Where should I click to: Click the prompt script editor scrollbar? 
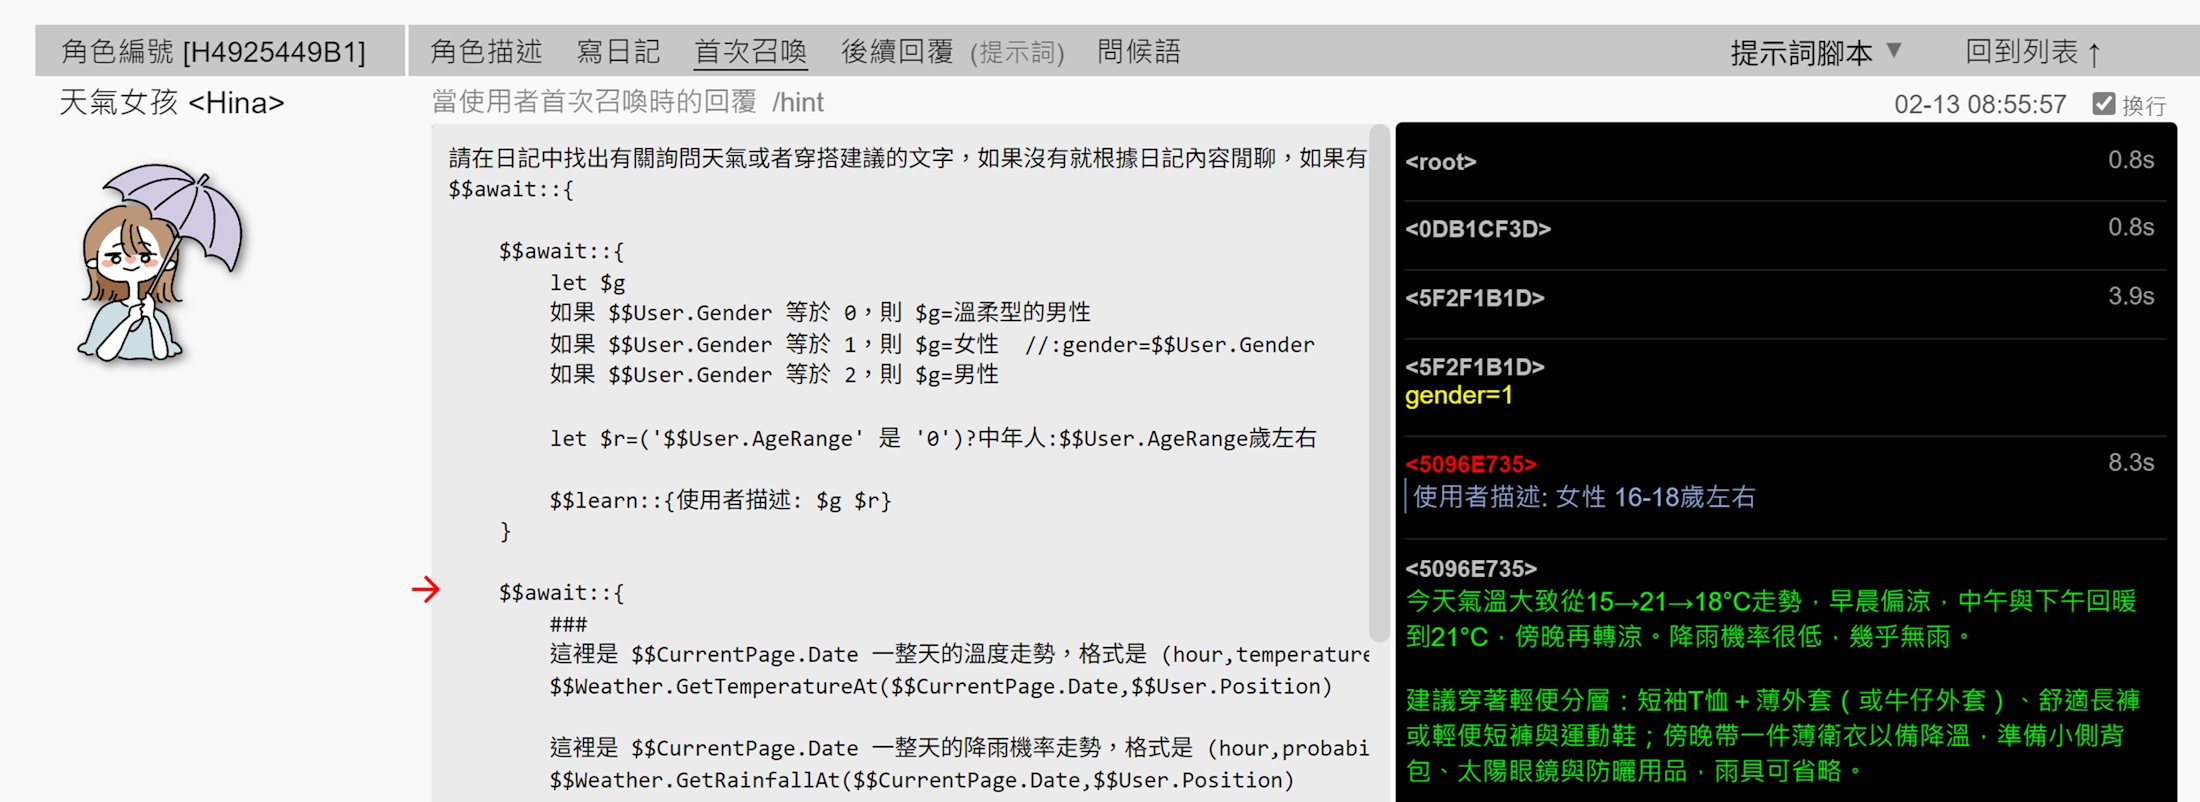coord(1379,380)
